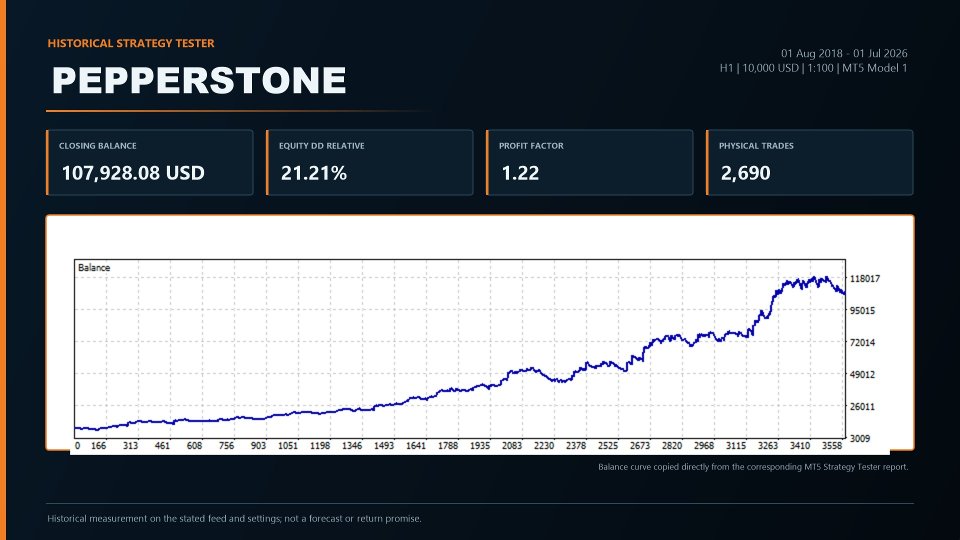Click the x-axis label 3263
960x540 pixels.
click(x=768, y=446)
